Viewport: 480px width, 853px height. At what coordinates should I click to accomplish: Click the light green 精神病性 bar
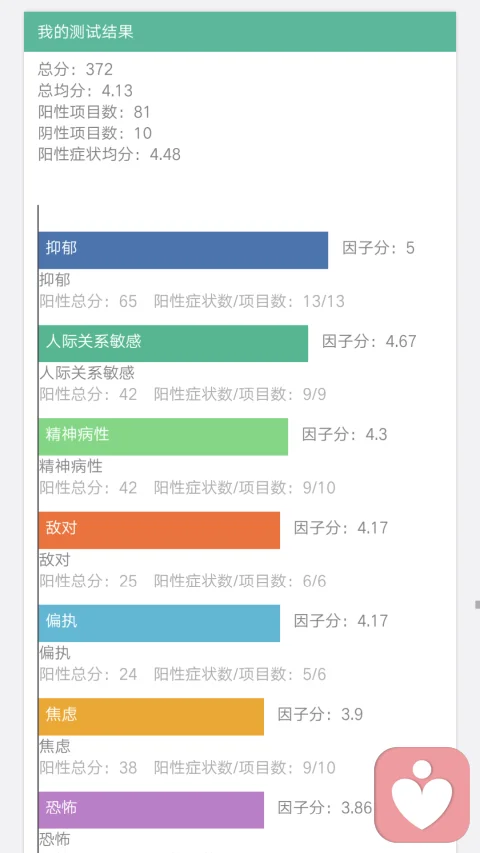click(163, 436)
